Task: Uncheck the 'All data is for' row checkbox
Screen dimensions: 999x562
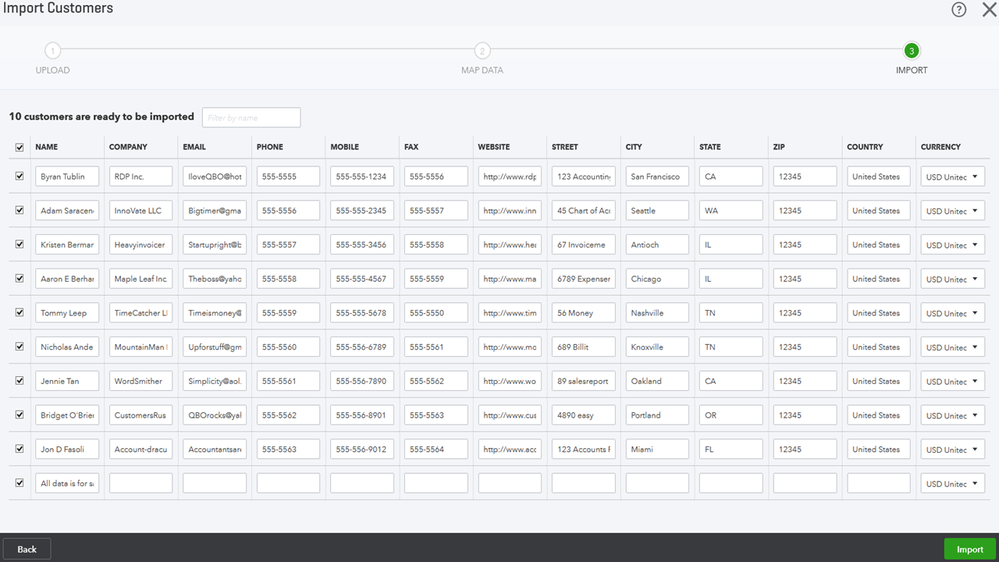Action: click(19, 483)
